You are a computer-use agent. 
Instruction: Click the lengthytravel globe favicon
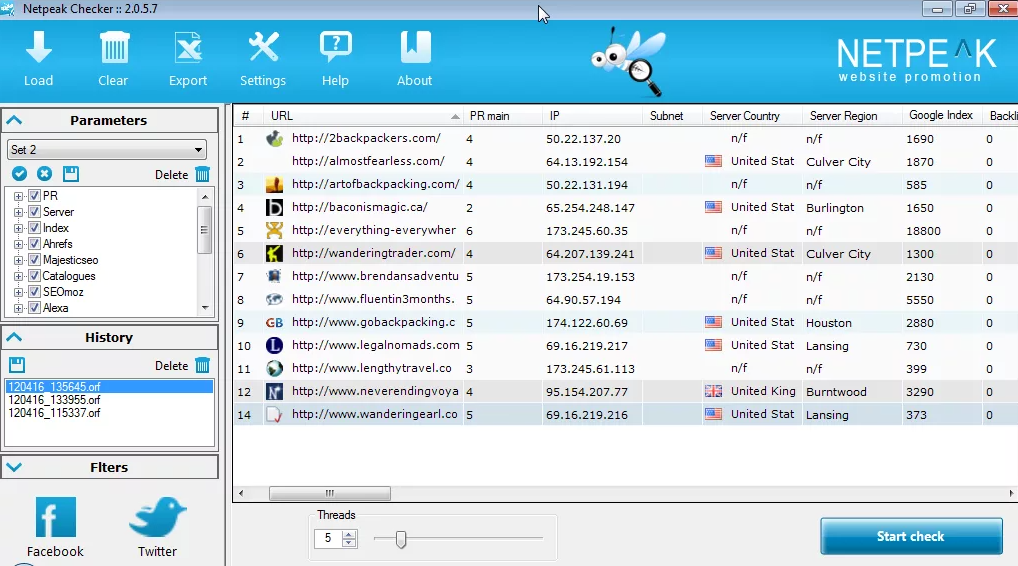275,369
